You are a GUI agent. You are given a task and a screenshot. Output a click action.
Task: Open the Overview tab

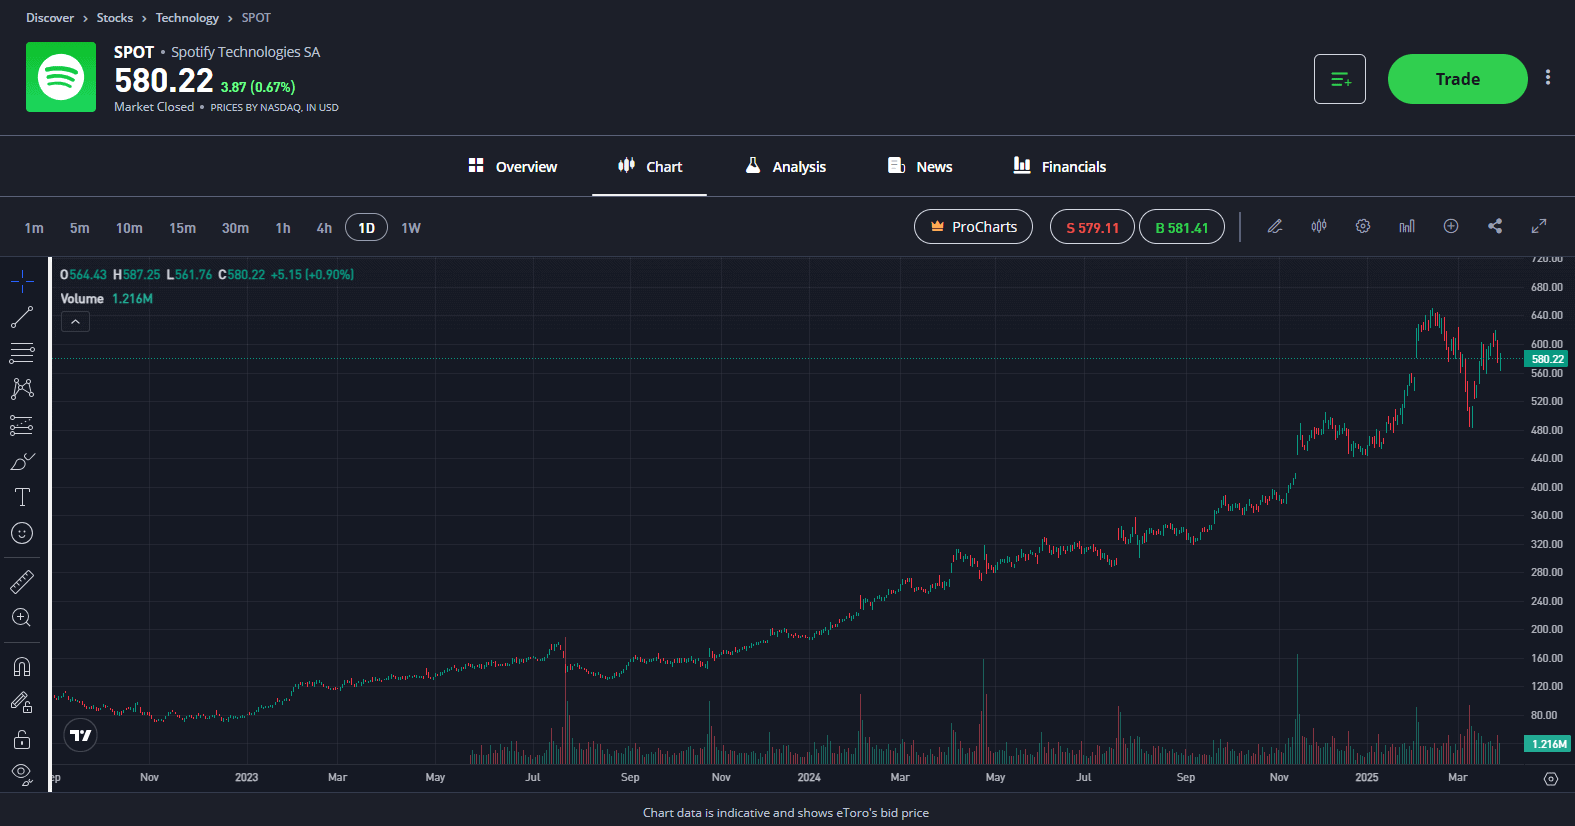point(513,166)
